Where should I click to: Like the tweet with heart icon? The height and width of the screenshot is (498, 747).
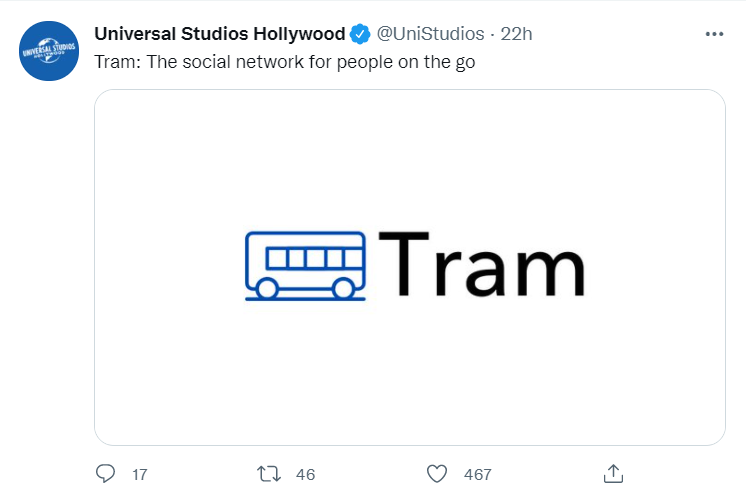(x=436, y=473)
